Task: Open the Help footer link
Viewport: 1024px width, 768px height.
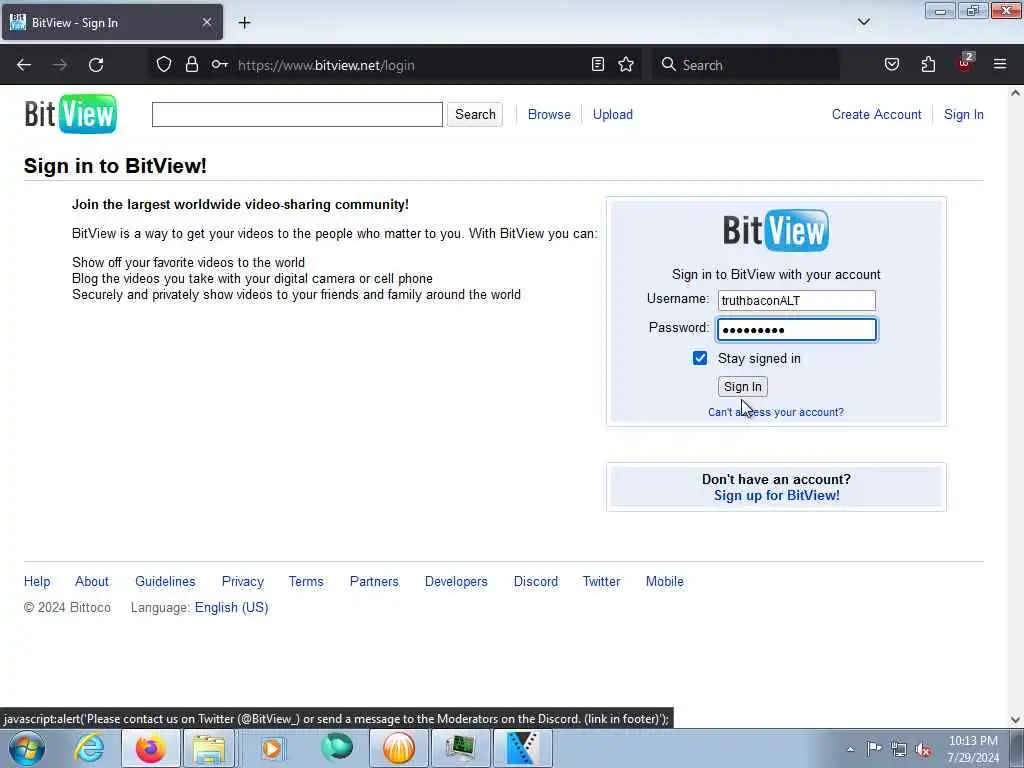Action: (x=37, y=581)
